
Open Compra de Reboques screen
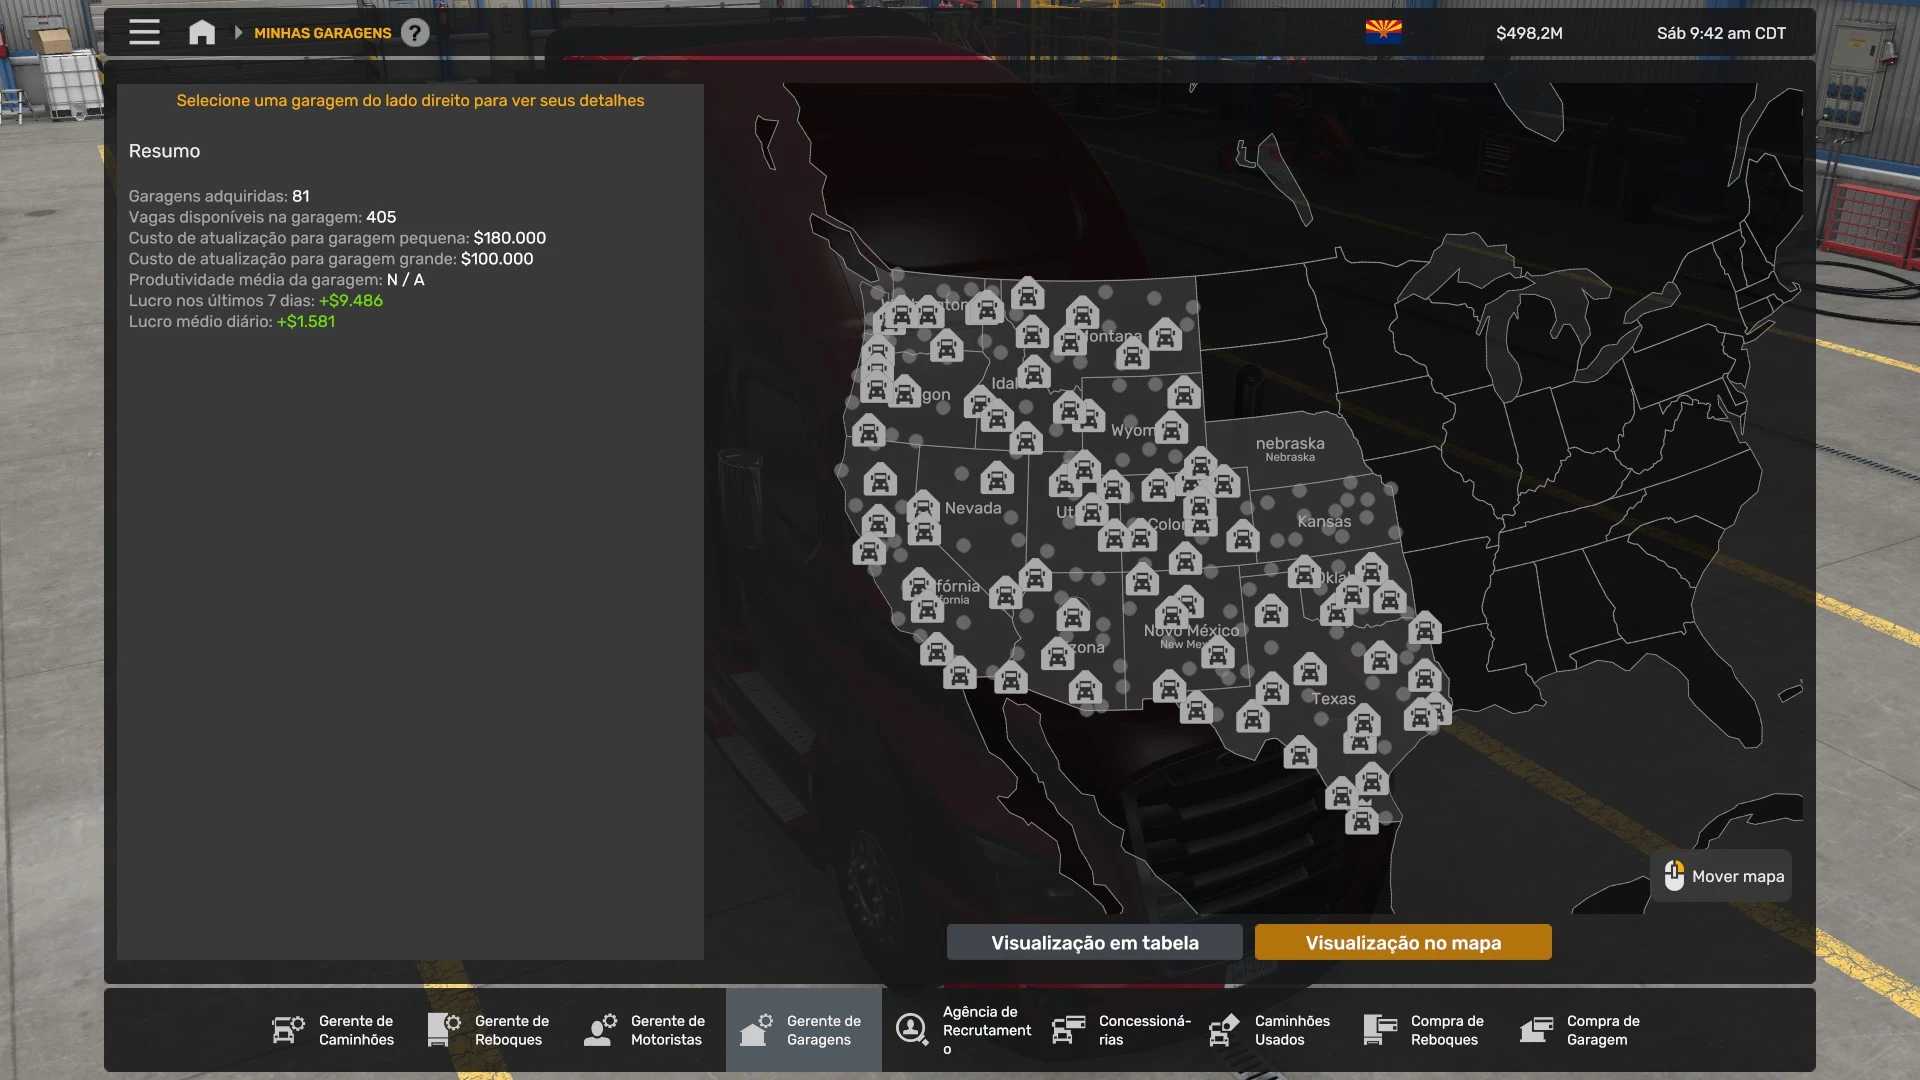point(1425,1030)
